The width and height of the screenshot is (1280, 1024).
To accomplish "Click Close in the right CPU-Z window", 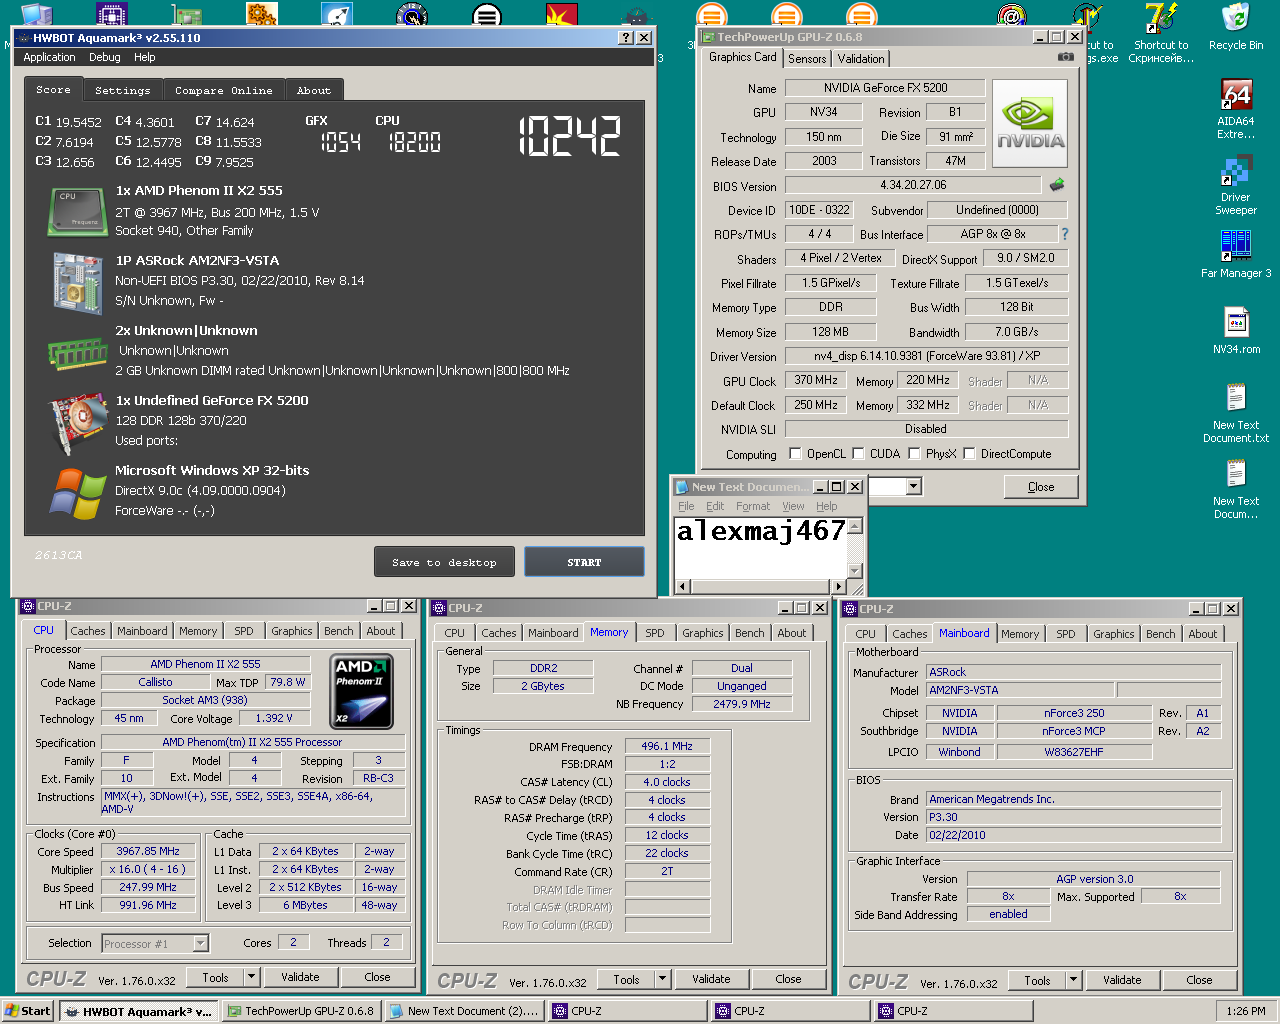I will tap(1199, 980).
